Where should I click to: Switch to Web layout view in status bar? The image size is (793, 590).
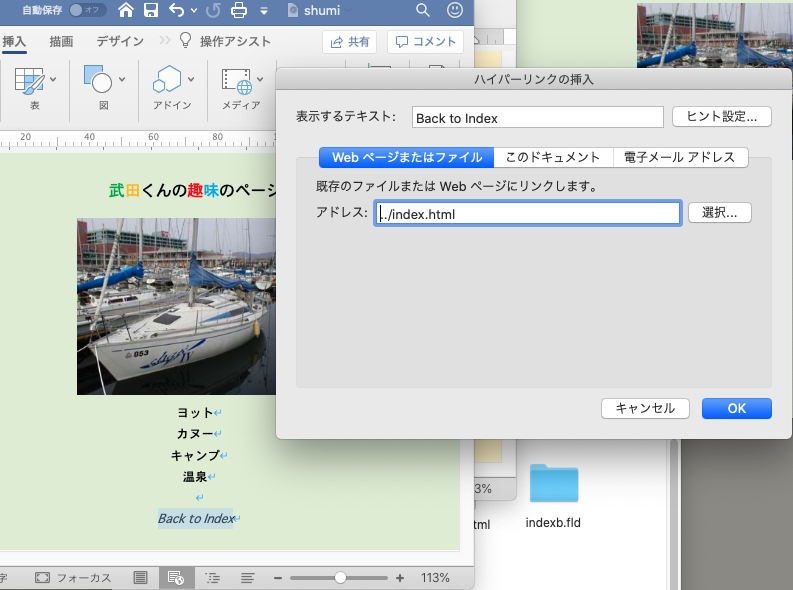pyautogui.click(x=176, y=577)
